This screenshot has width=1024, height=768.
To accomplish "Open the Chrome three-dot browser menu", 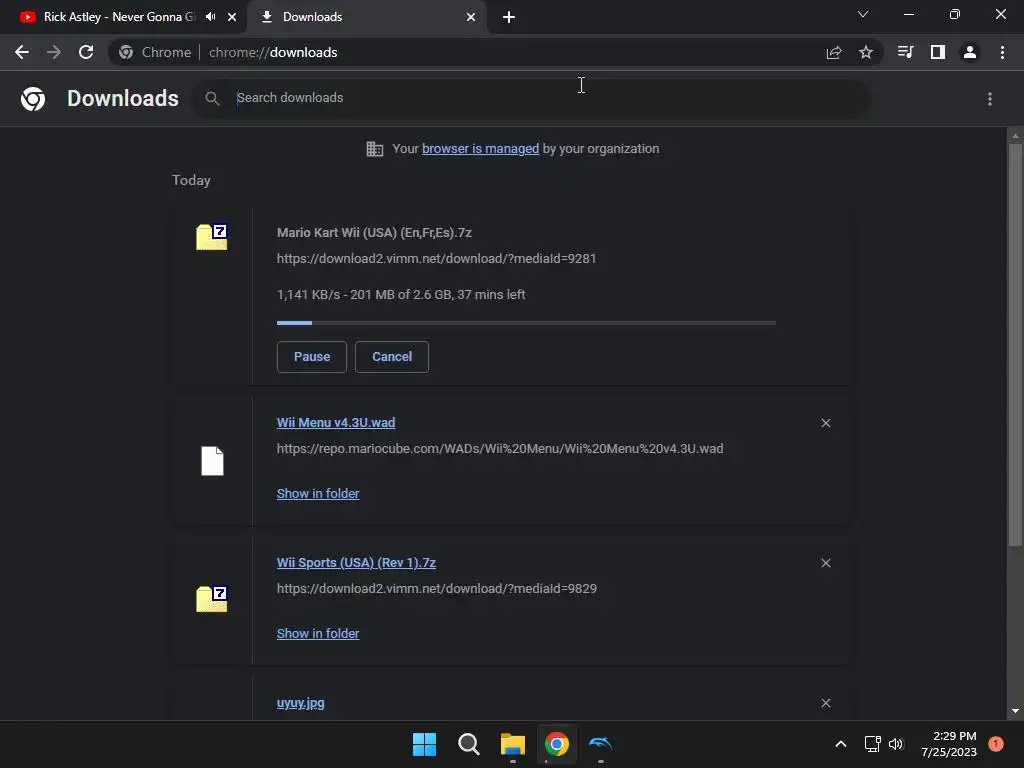I will [1002, 52].
